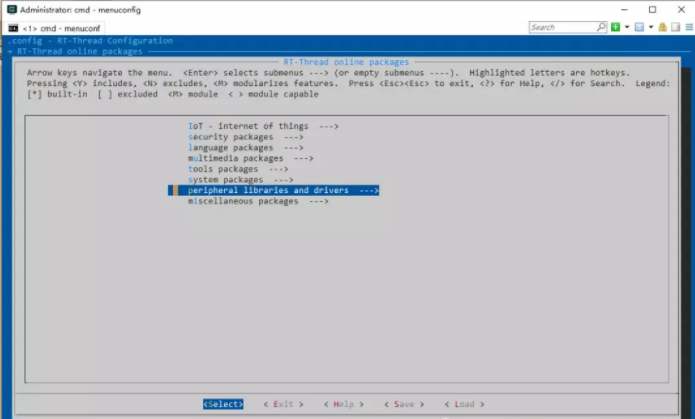
Task: Open the dropdown arrow beside the green plus
Action: [x=627, y=27]
